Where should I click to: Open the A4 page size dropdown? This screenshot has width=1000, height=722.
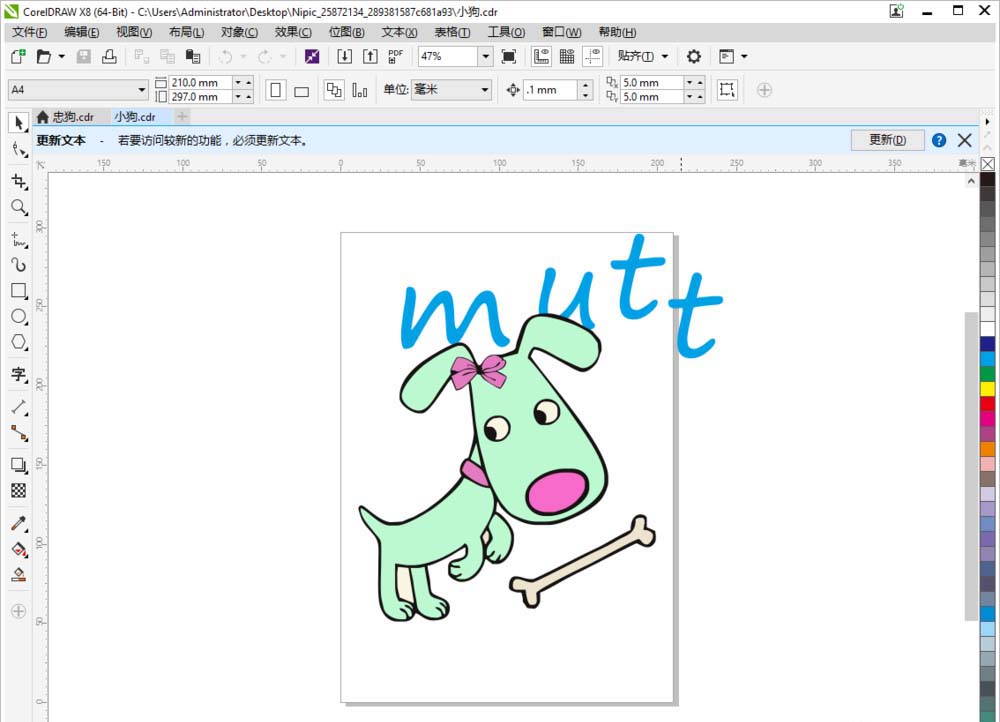tap(142, 90)
